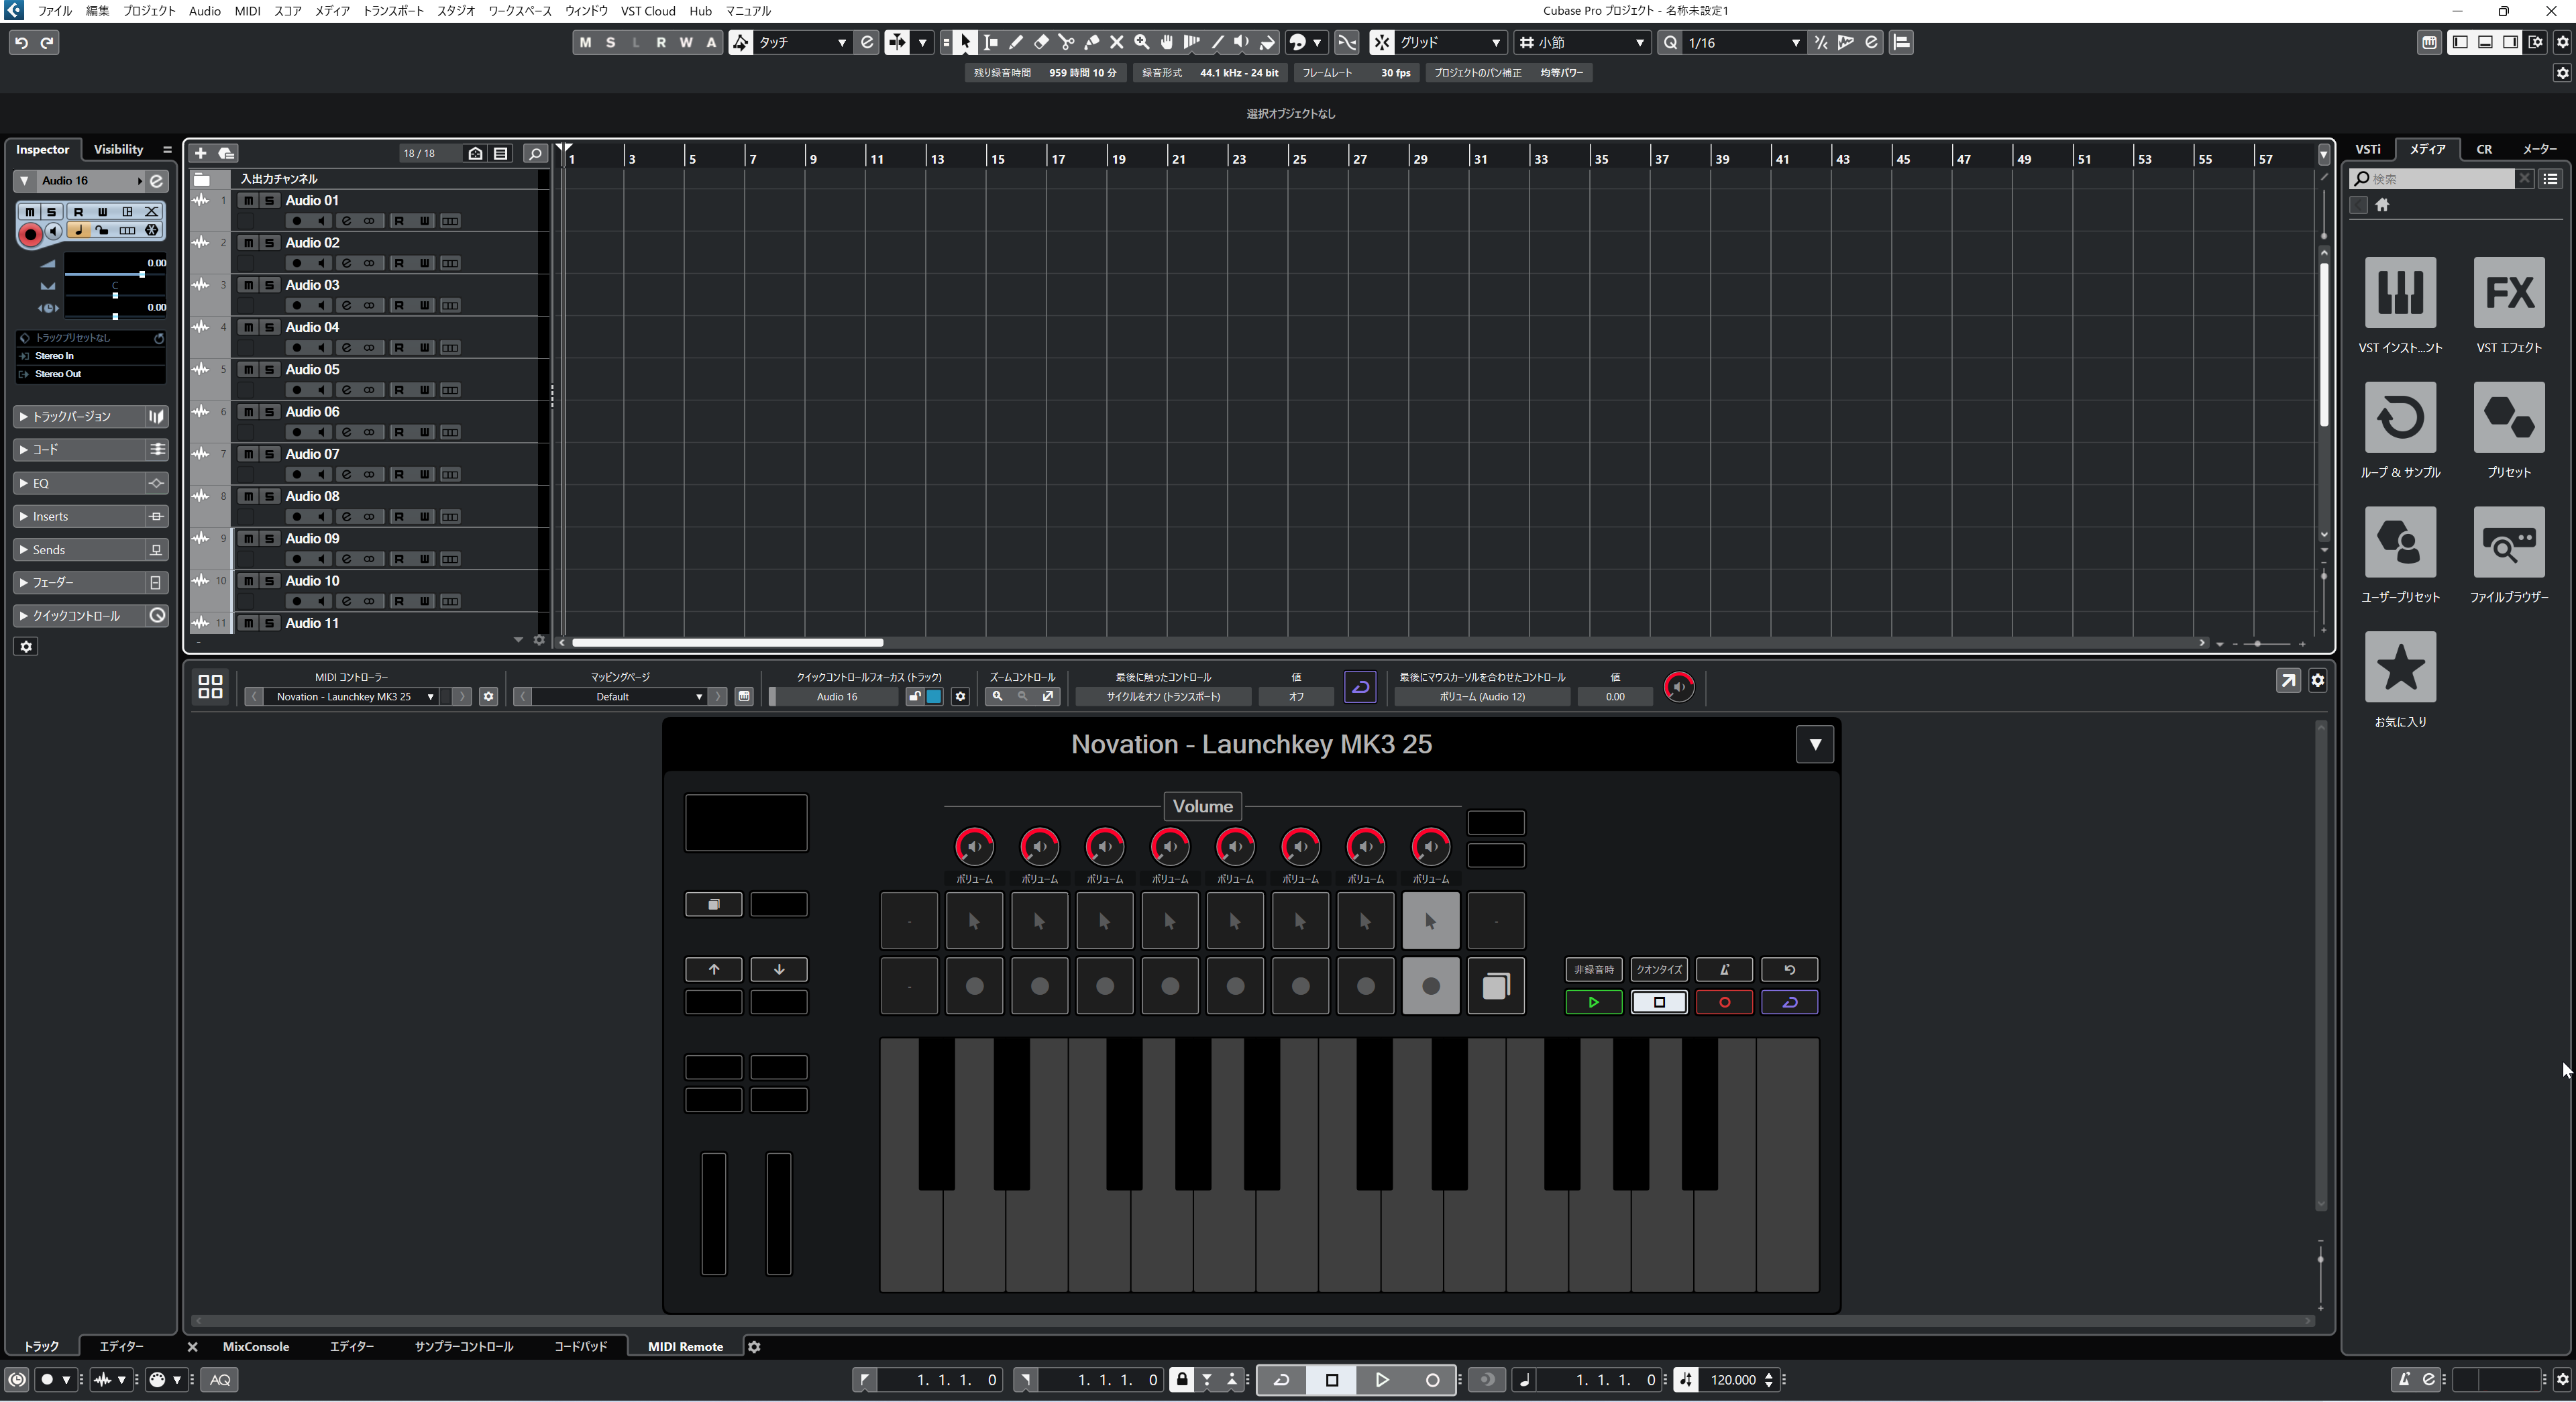
Task: Select the Line tool in toolbar
Action: [x=1216, y=42]
